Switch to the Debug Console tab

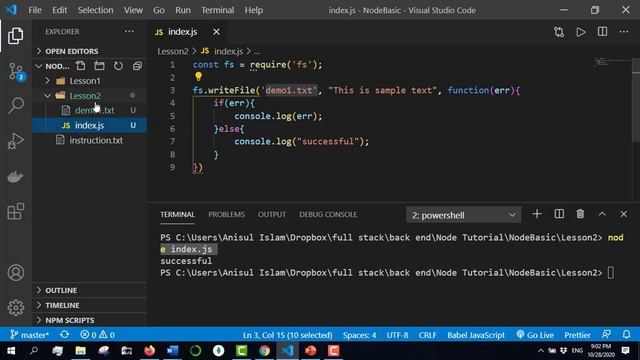328,214
